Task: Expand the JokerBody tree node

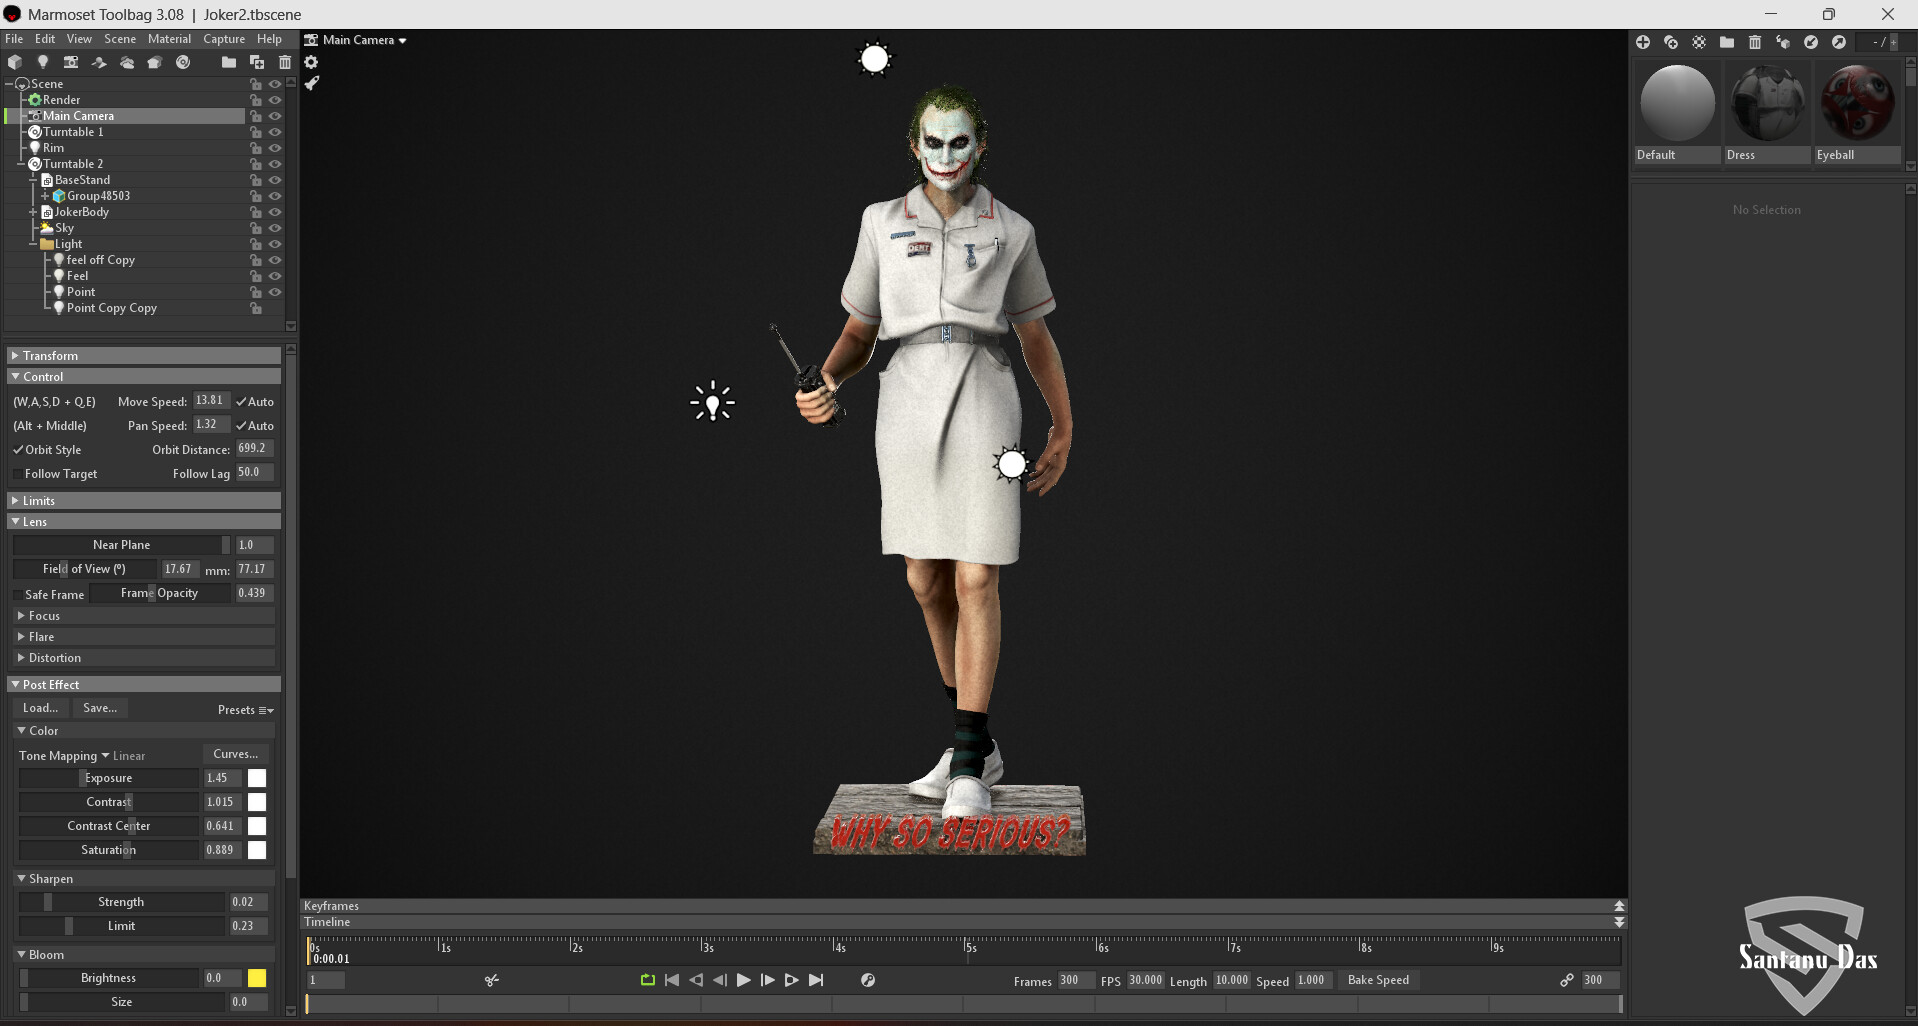Action: (x=33, y=212)
